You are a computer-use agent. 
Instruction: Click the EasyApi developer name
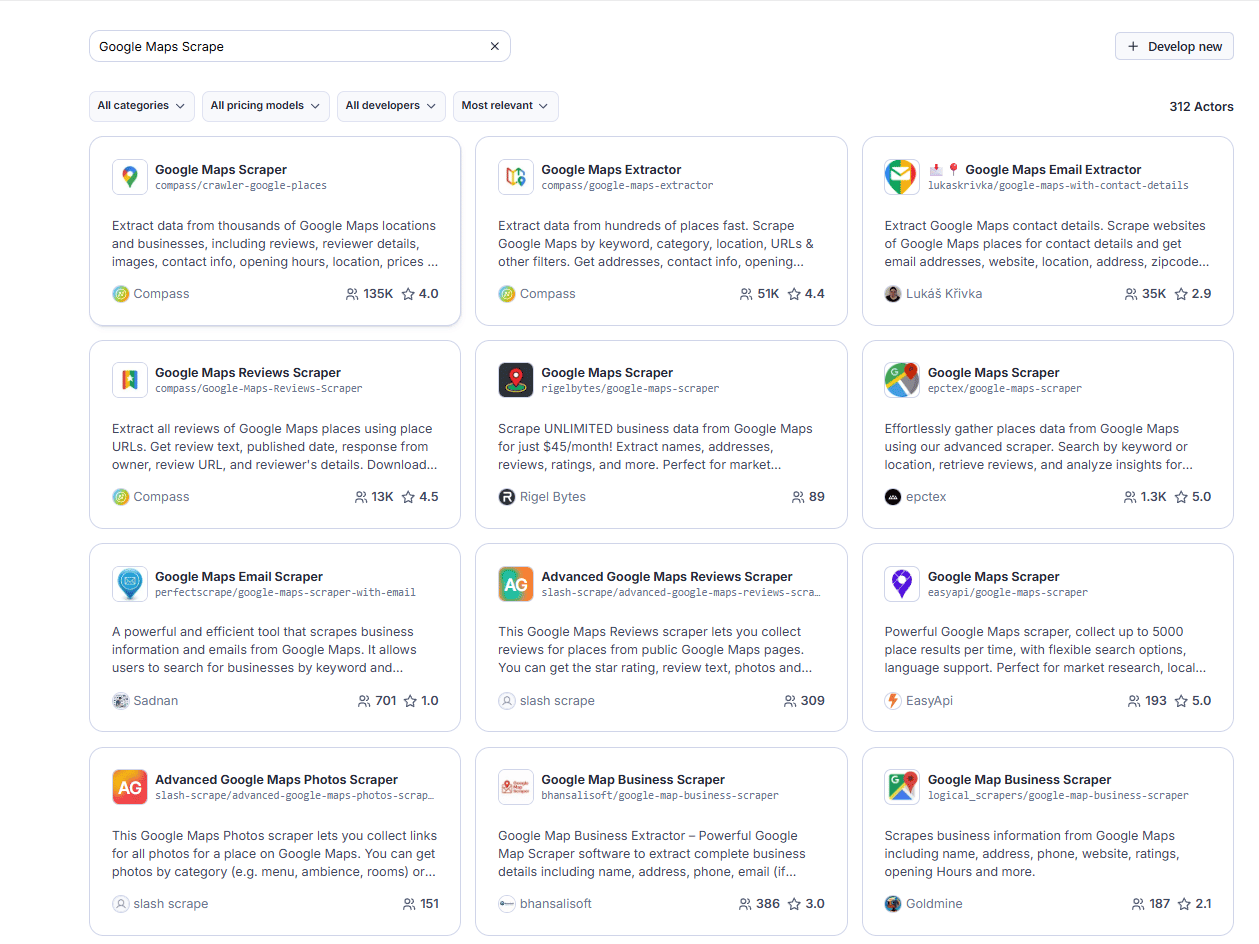point(929,701)
